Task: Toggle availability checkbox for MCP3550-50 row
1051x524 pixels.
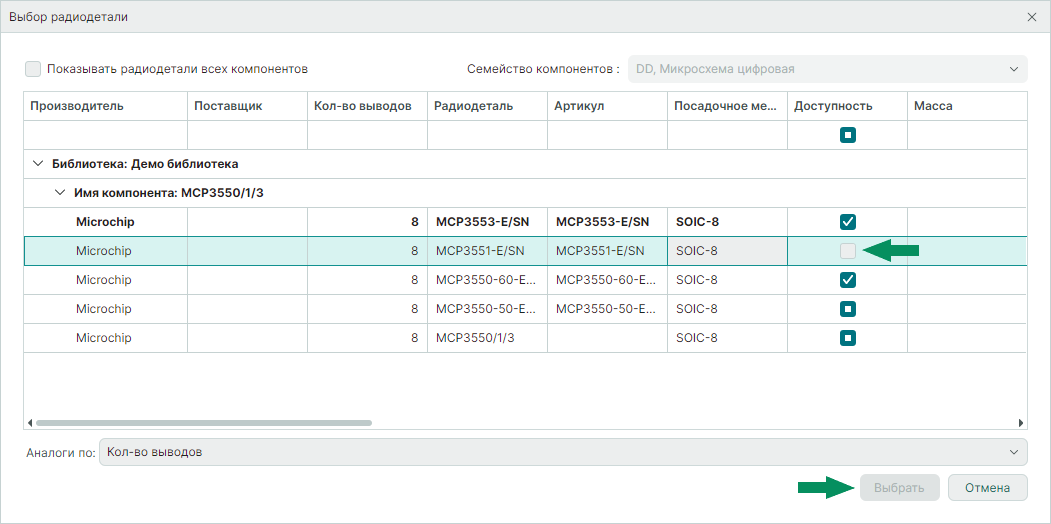Action: pyautogui.click(x=848, y=309)
